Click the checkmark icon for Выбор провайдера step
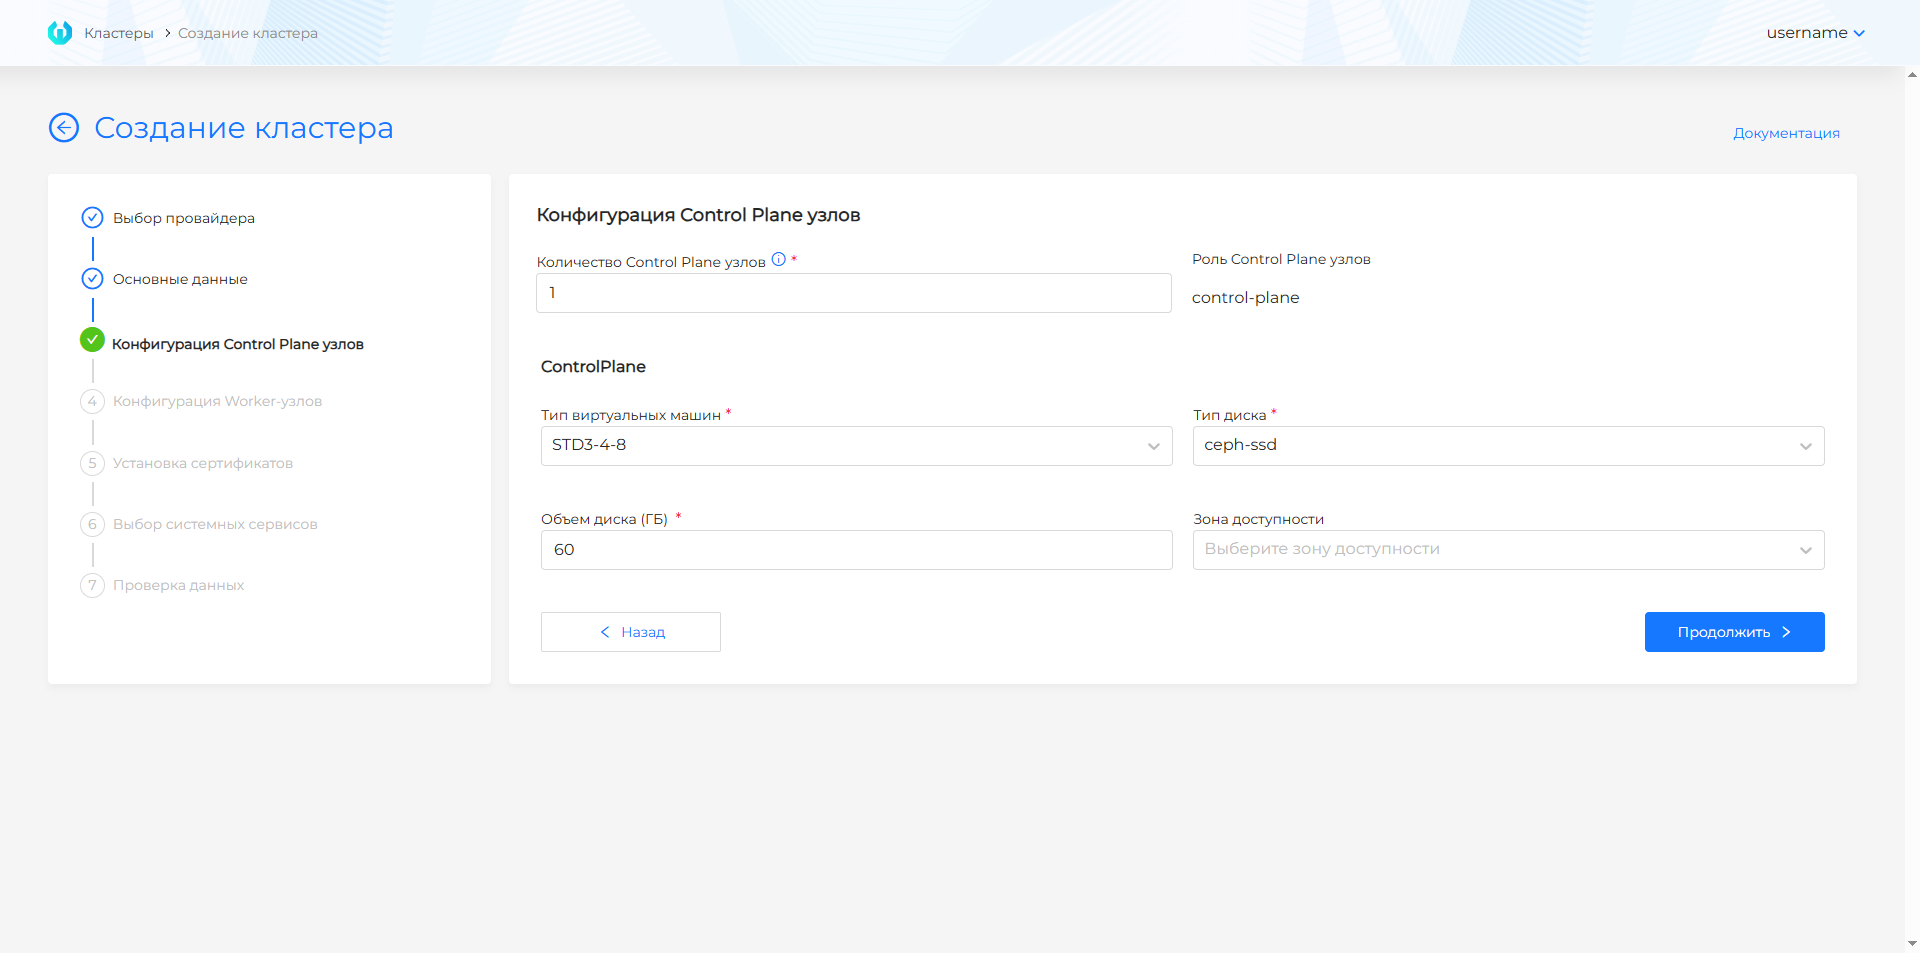Screen dimensions: 1920x953 click(x=92, y=218)
